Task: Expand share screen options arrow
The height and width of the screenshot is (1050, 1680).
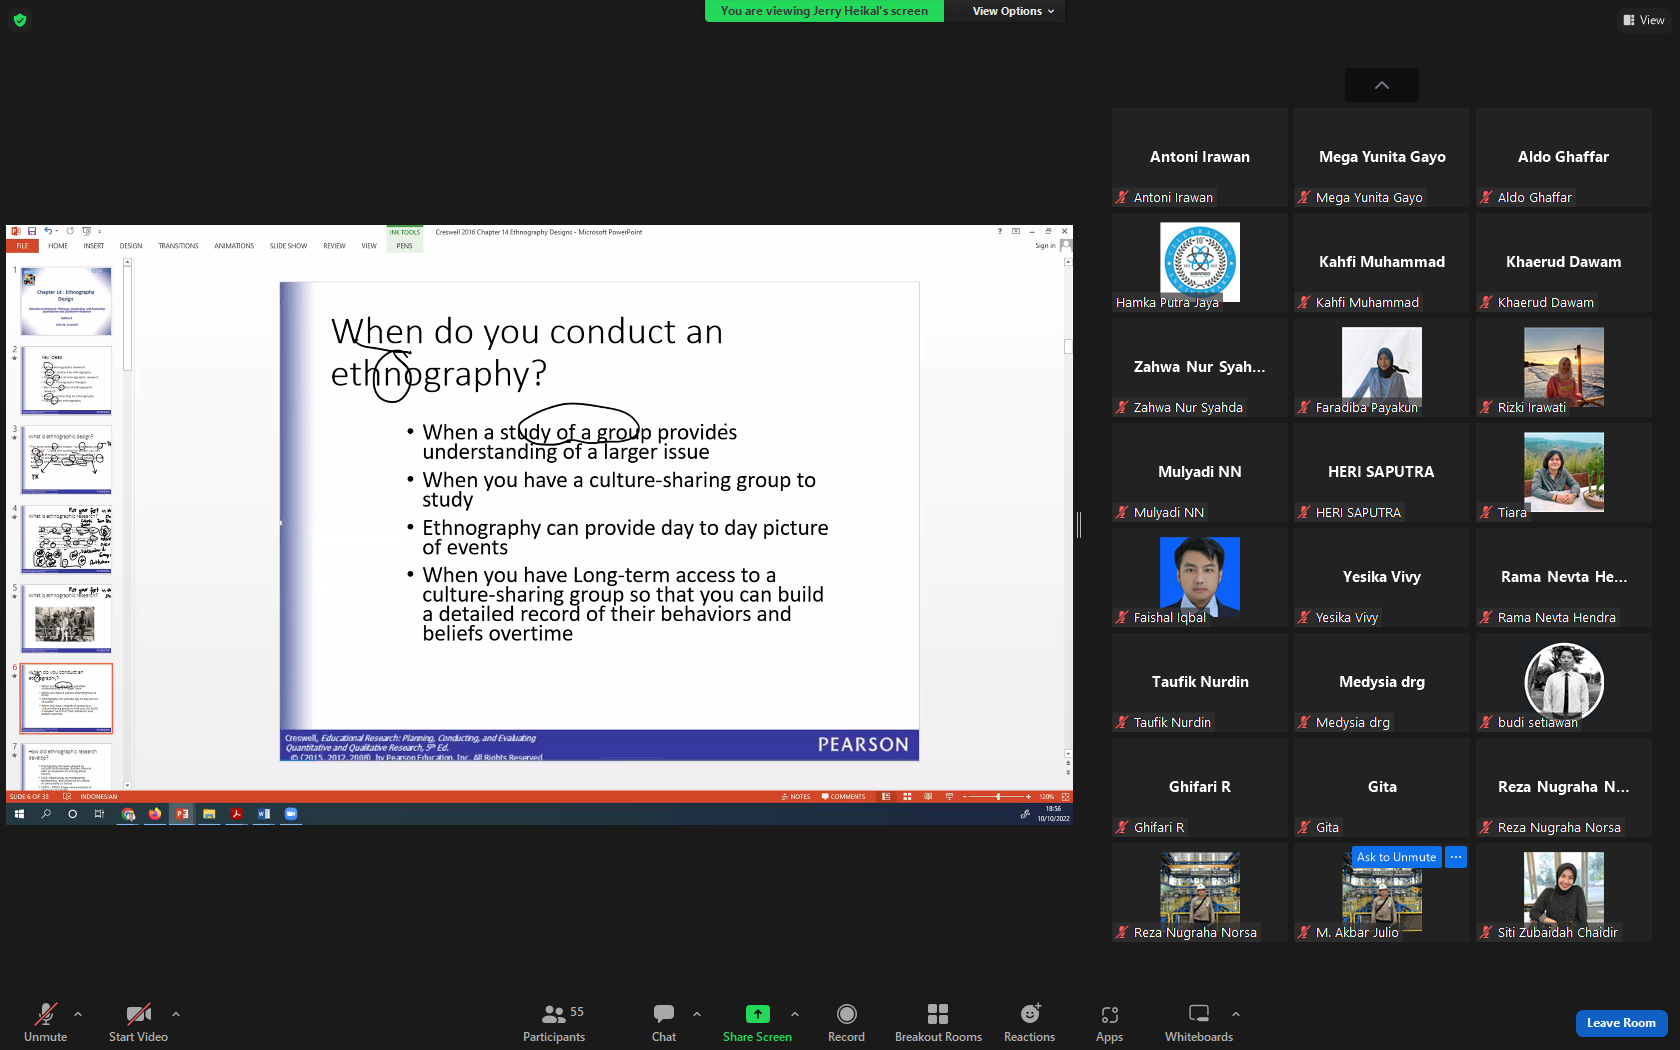Action: (795, 1013)
